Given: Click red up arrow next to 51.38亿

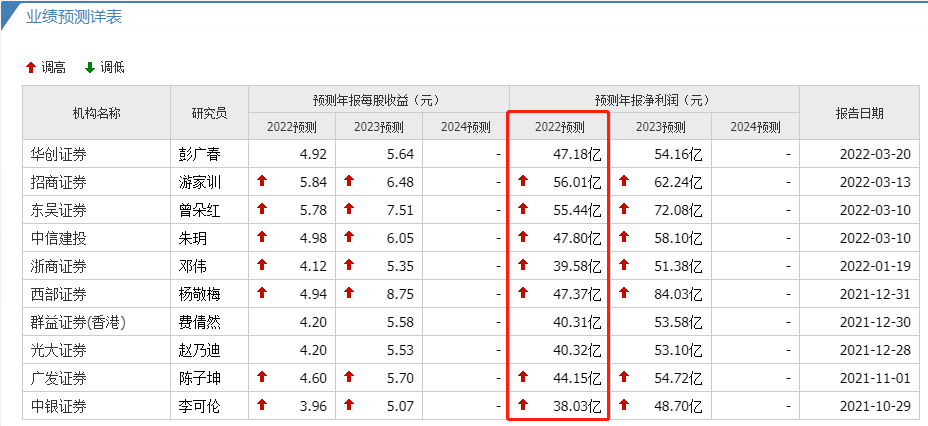Looking at the screenshot, I should point(624,265).
